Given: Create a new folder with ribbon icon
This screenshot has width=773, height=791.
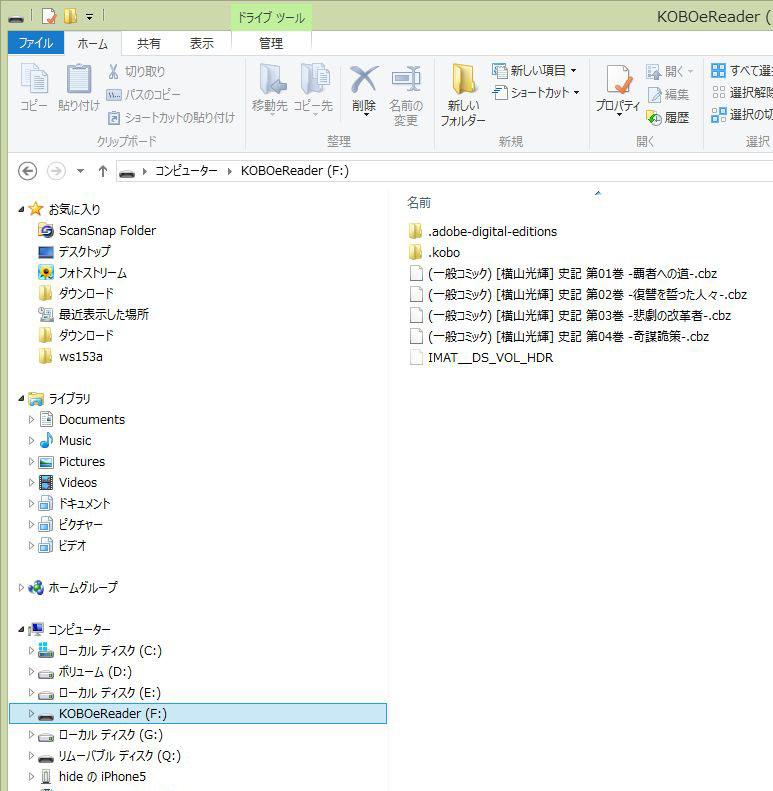Looking at the screenshot, I should [x=463, y=79].
